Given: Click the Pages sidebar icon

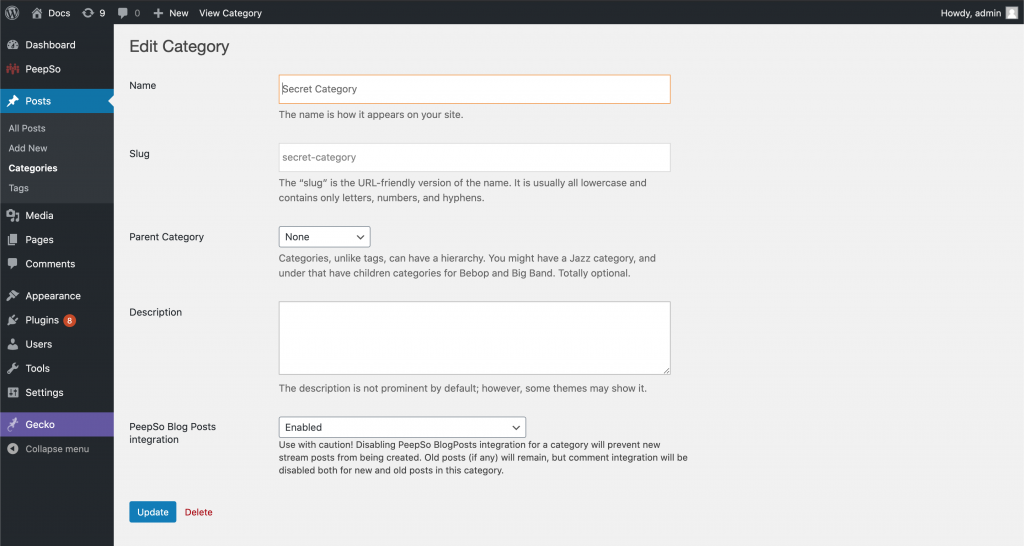Looking at the screenshot, I should 12,239.
